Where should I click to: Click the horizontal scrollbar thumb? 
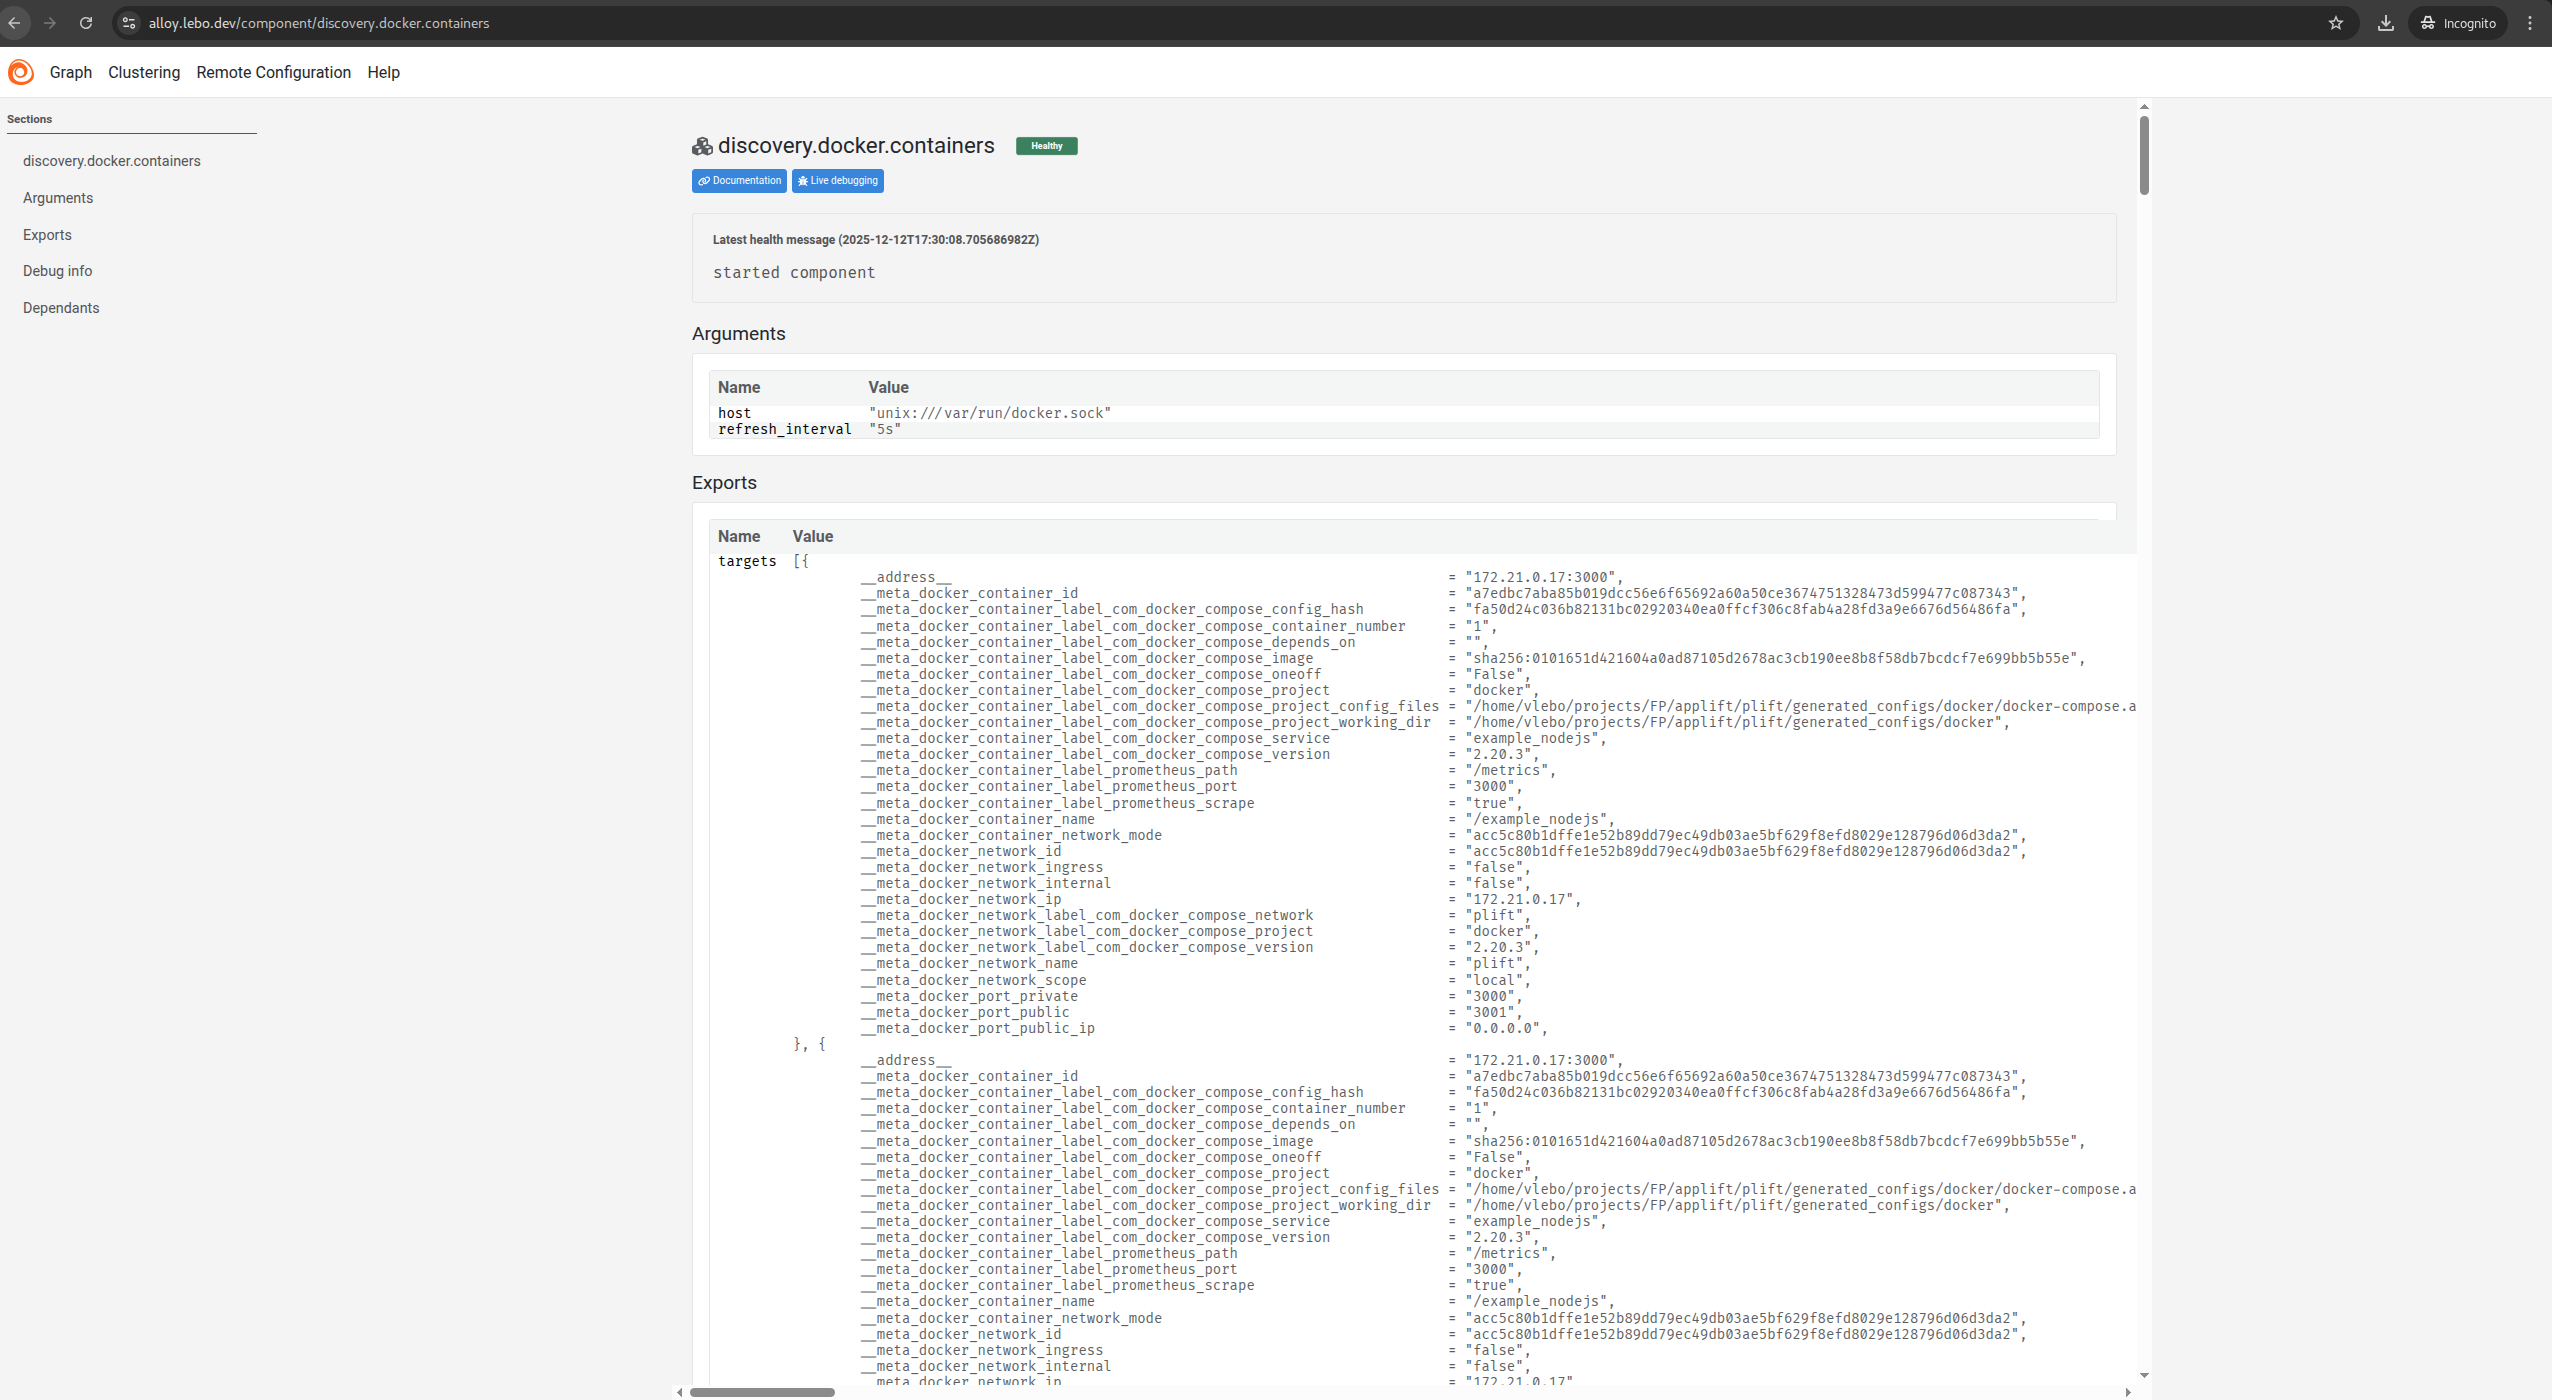tap(761, 1392)
